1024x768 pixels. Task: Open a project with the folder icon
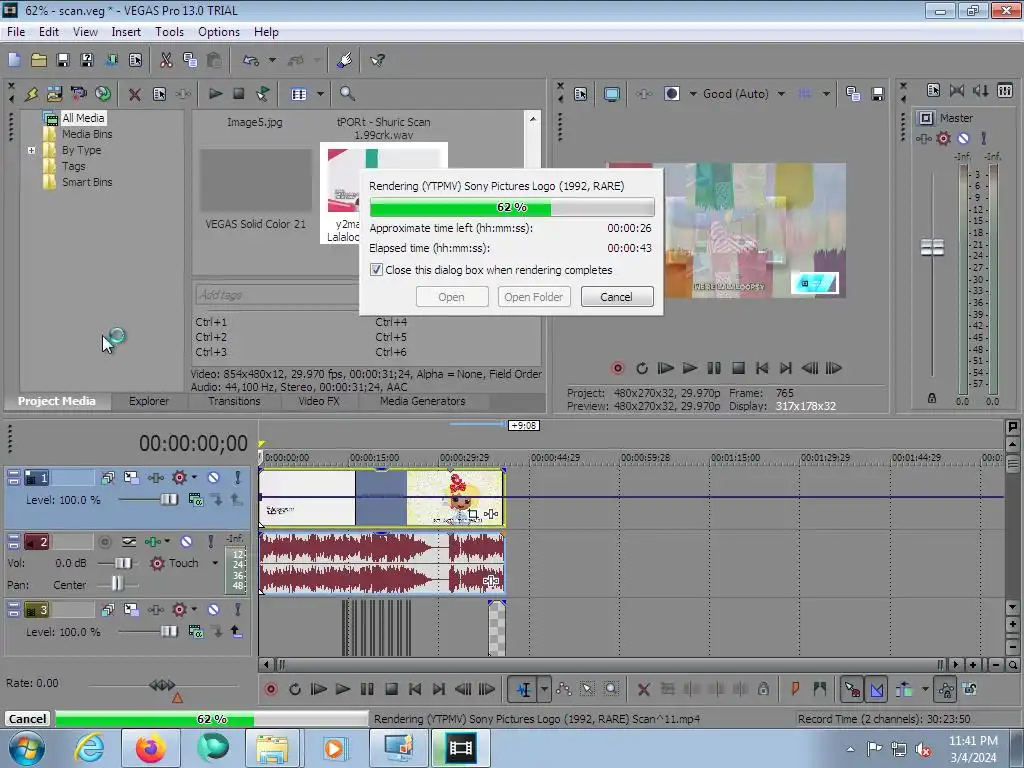[39, 60]
